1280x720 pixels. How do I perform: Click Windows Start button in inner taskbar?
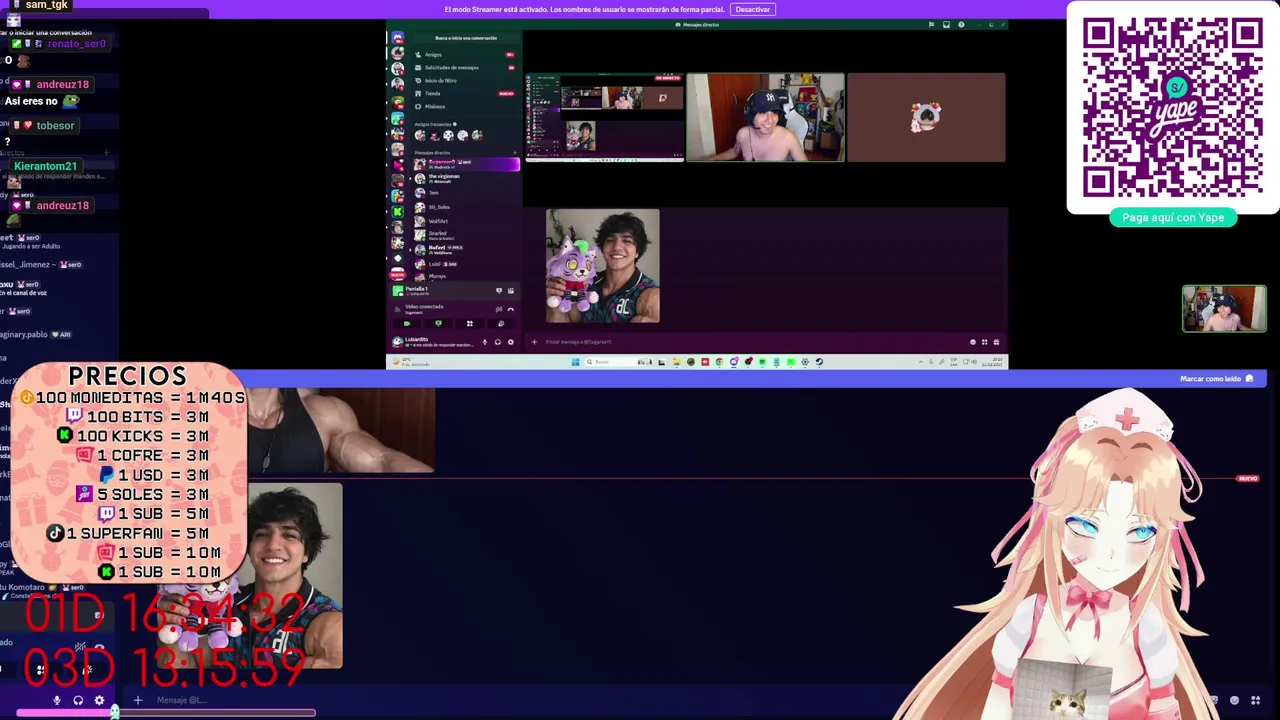[576, 362]
